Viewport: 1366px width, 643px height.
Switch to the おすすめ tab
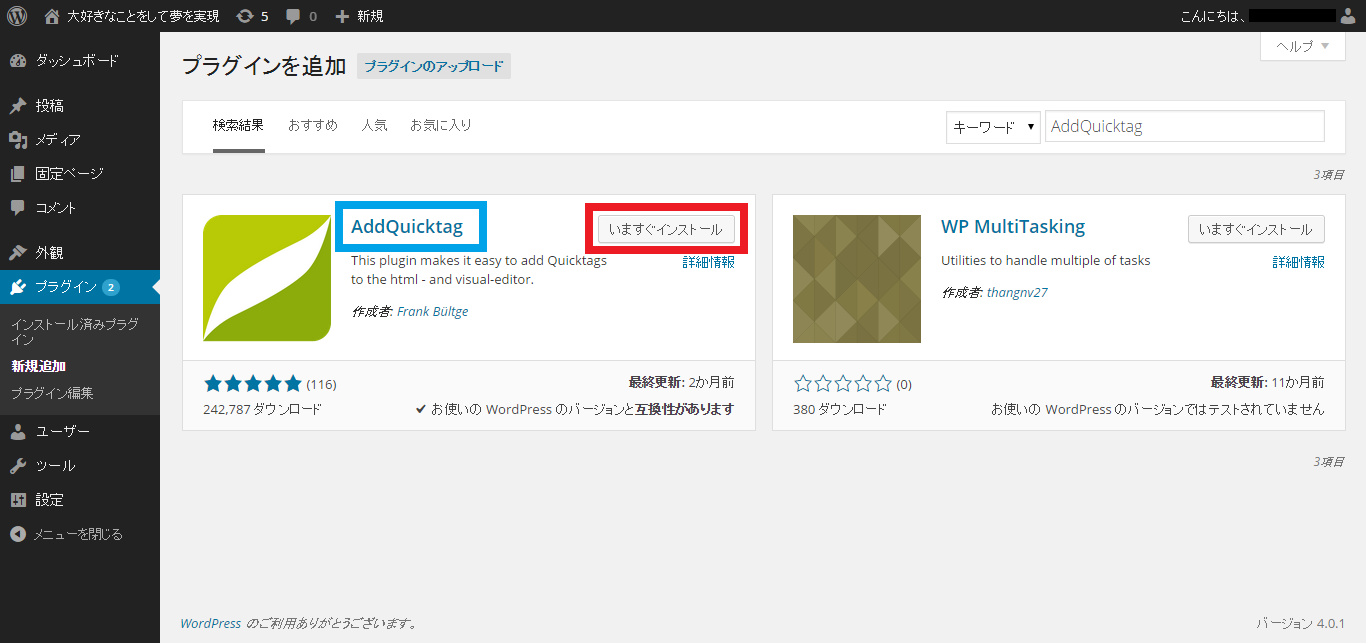pyautogui.click(x=313, y=126)
